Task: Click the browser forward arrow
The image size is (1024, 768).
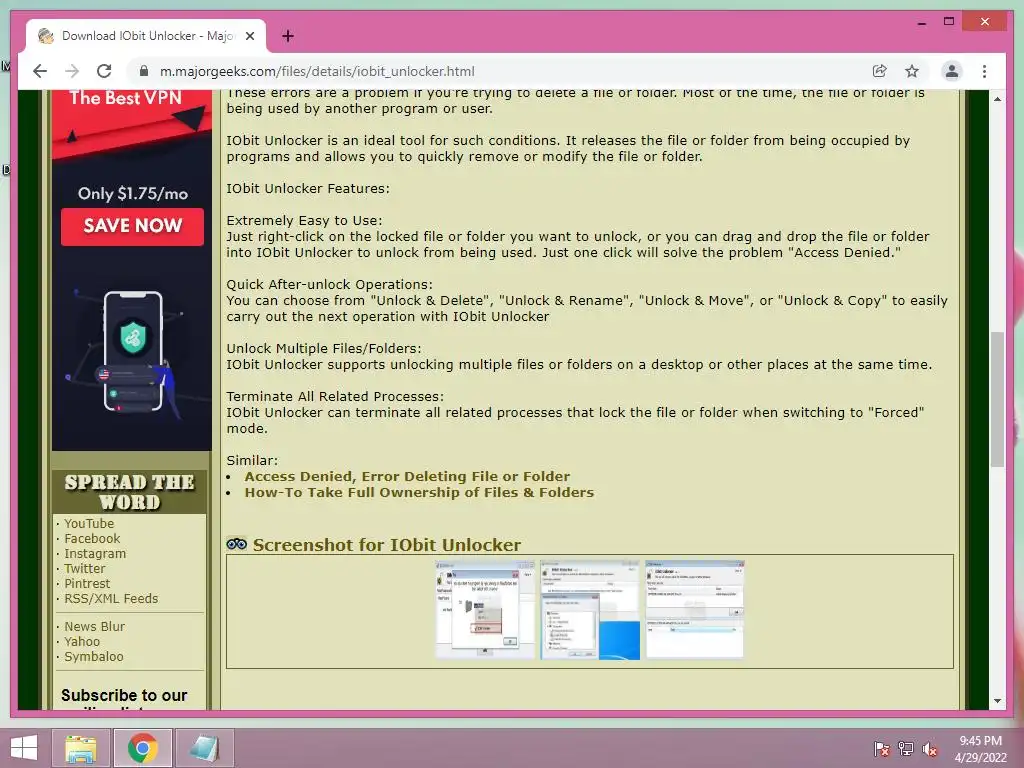Action: coord(72,71)
